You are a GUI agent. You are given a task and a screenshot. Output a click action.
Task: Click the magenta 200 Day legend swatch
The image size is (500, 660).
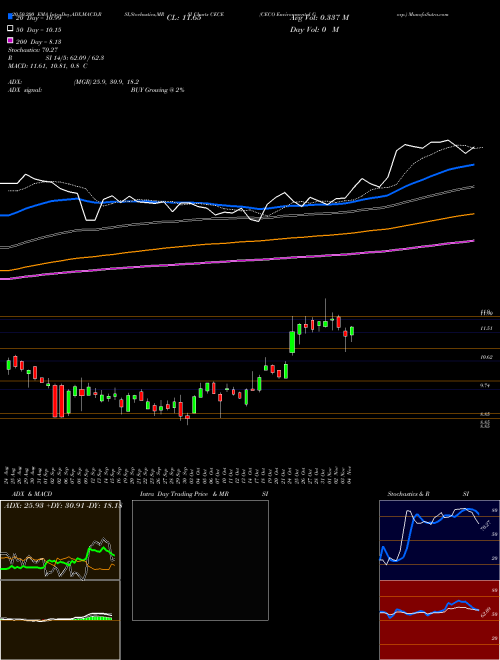[x=10, y=40]
